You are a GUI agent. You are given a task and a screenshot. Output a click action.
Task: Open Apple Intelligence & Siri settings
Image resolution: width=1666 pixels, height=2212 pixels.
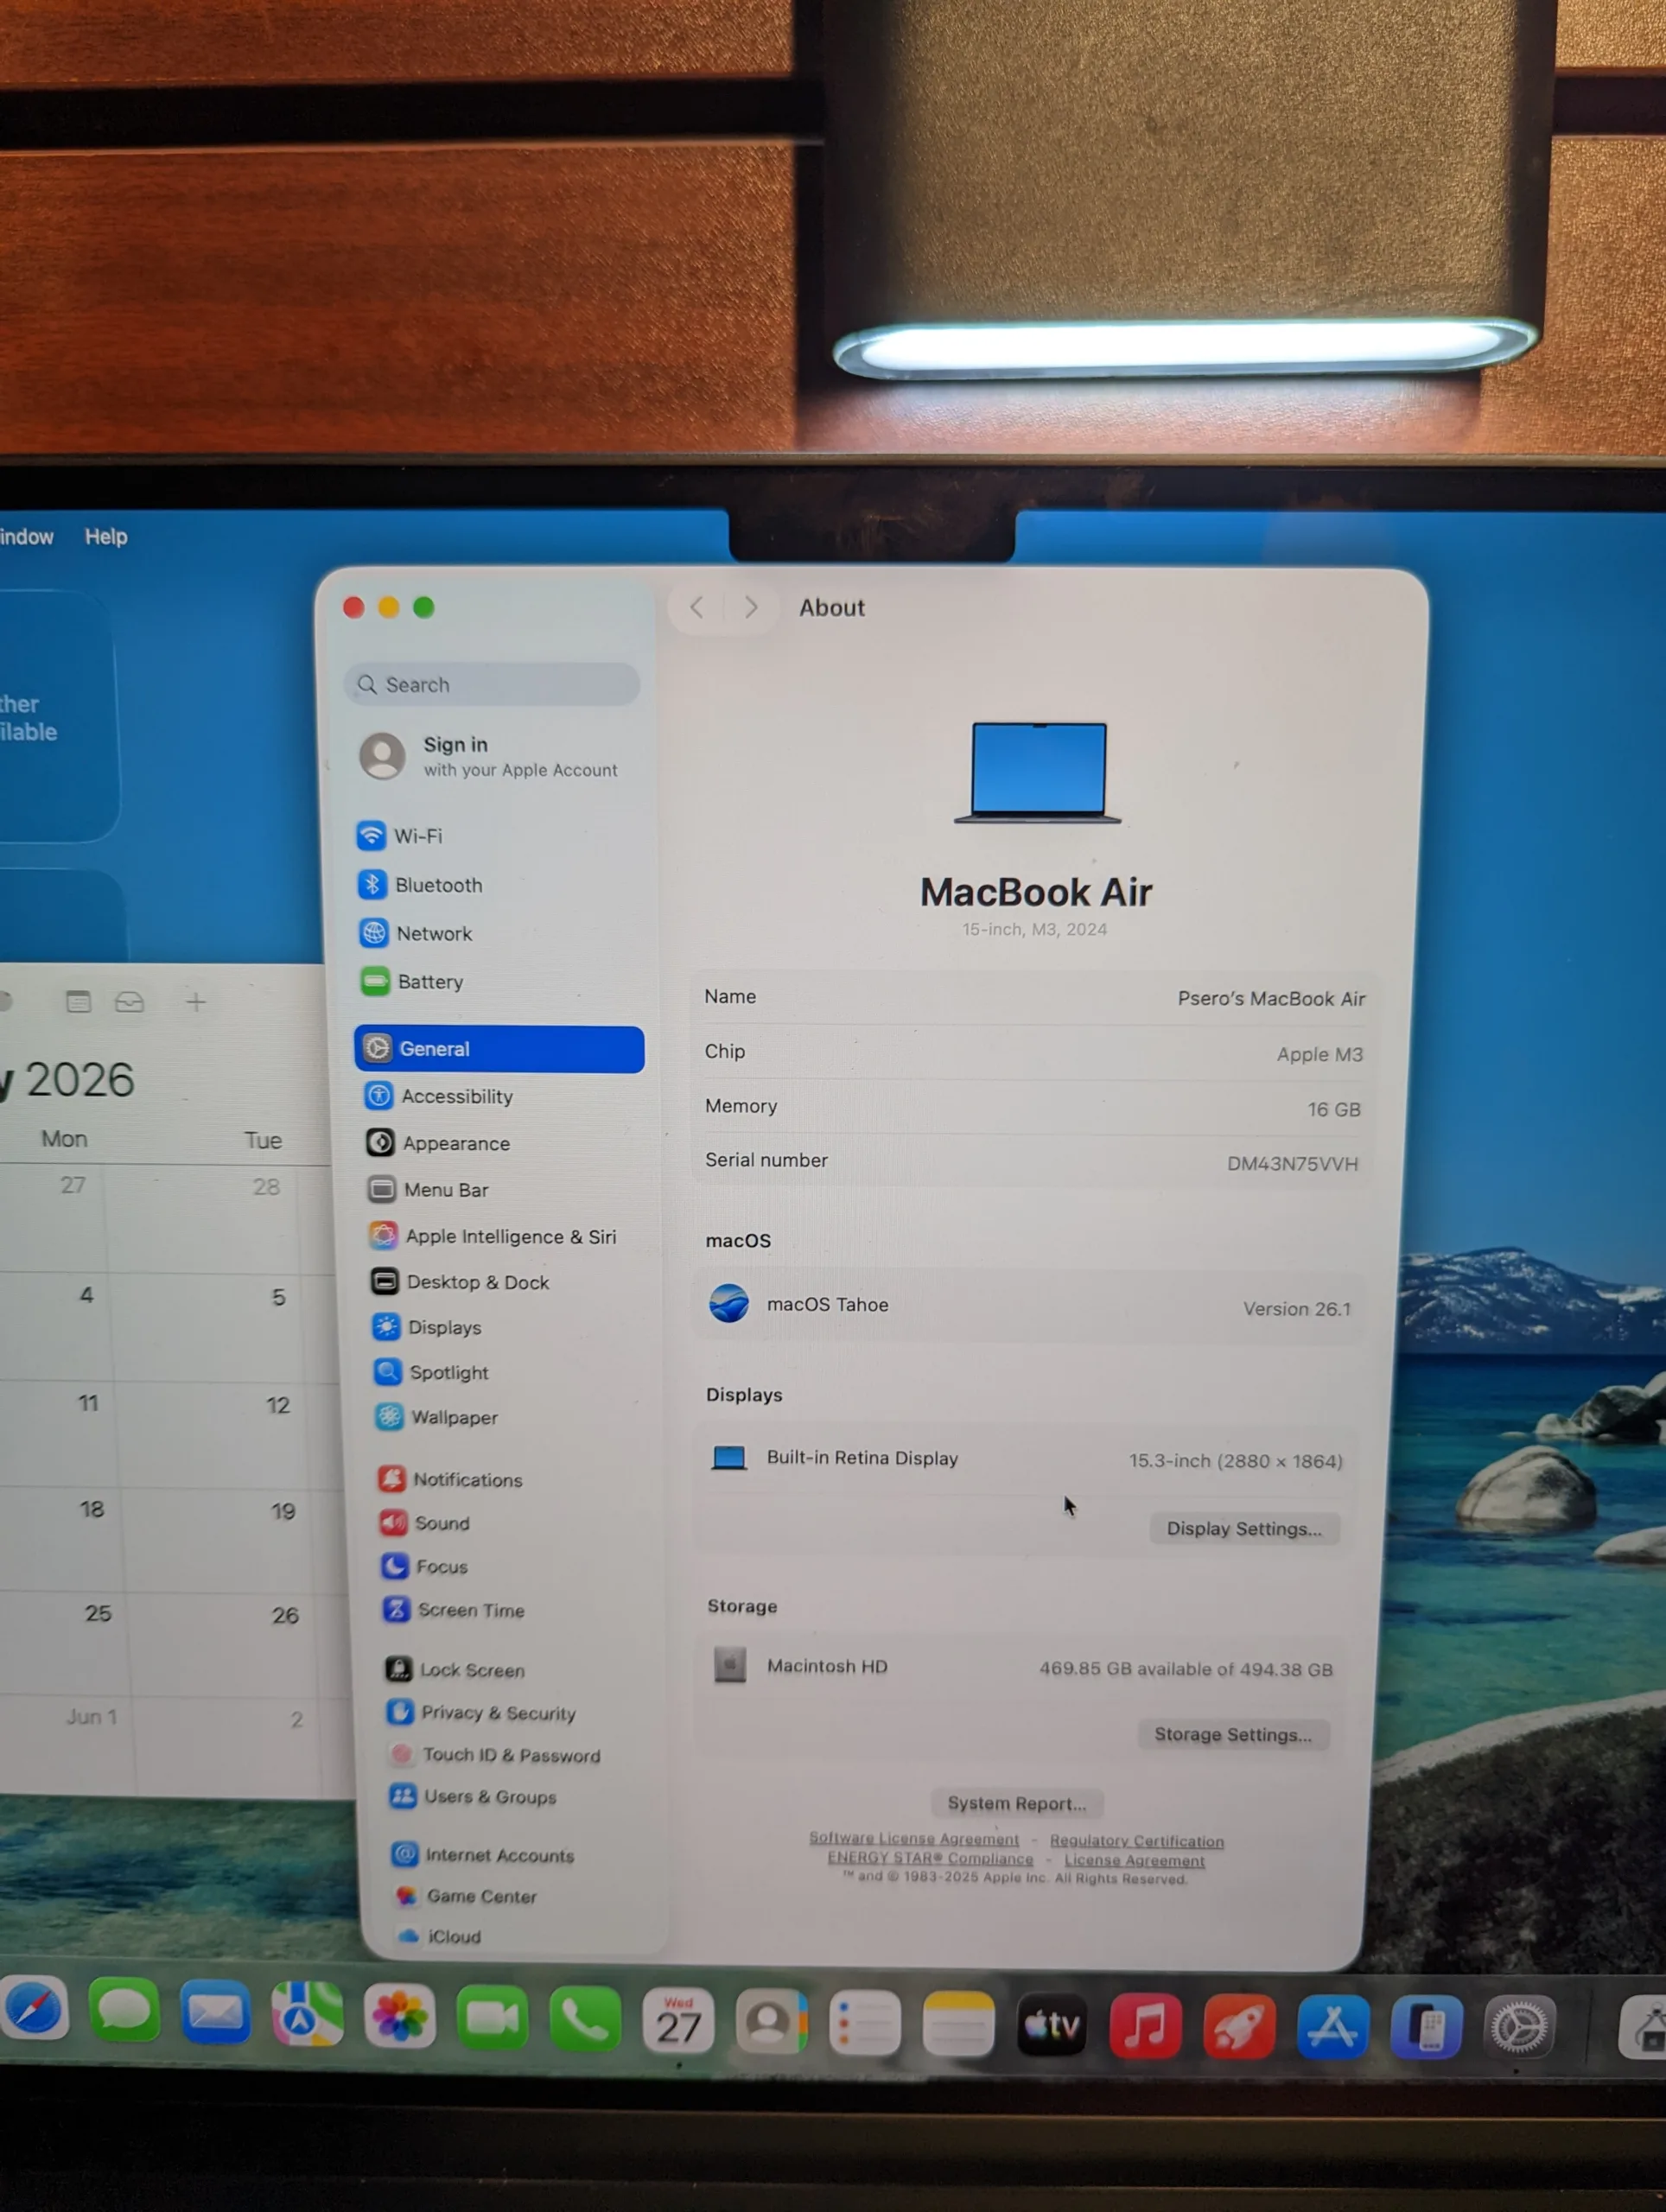pos(492,1236)
